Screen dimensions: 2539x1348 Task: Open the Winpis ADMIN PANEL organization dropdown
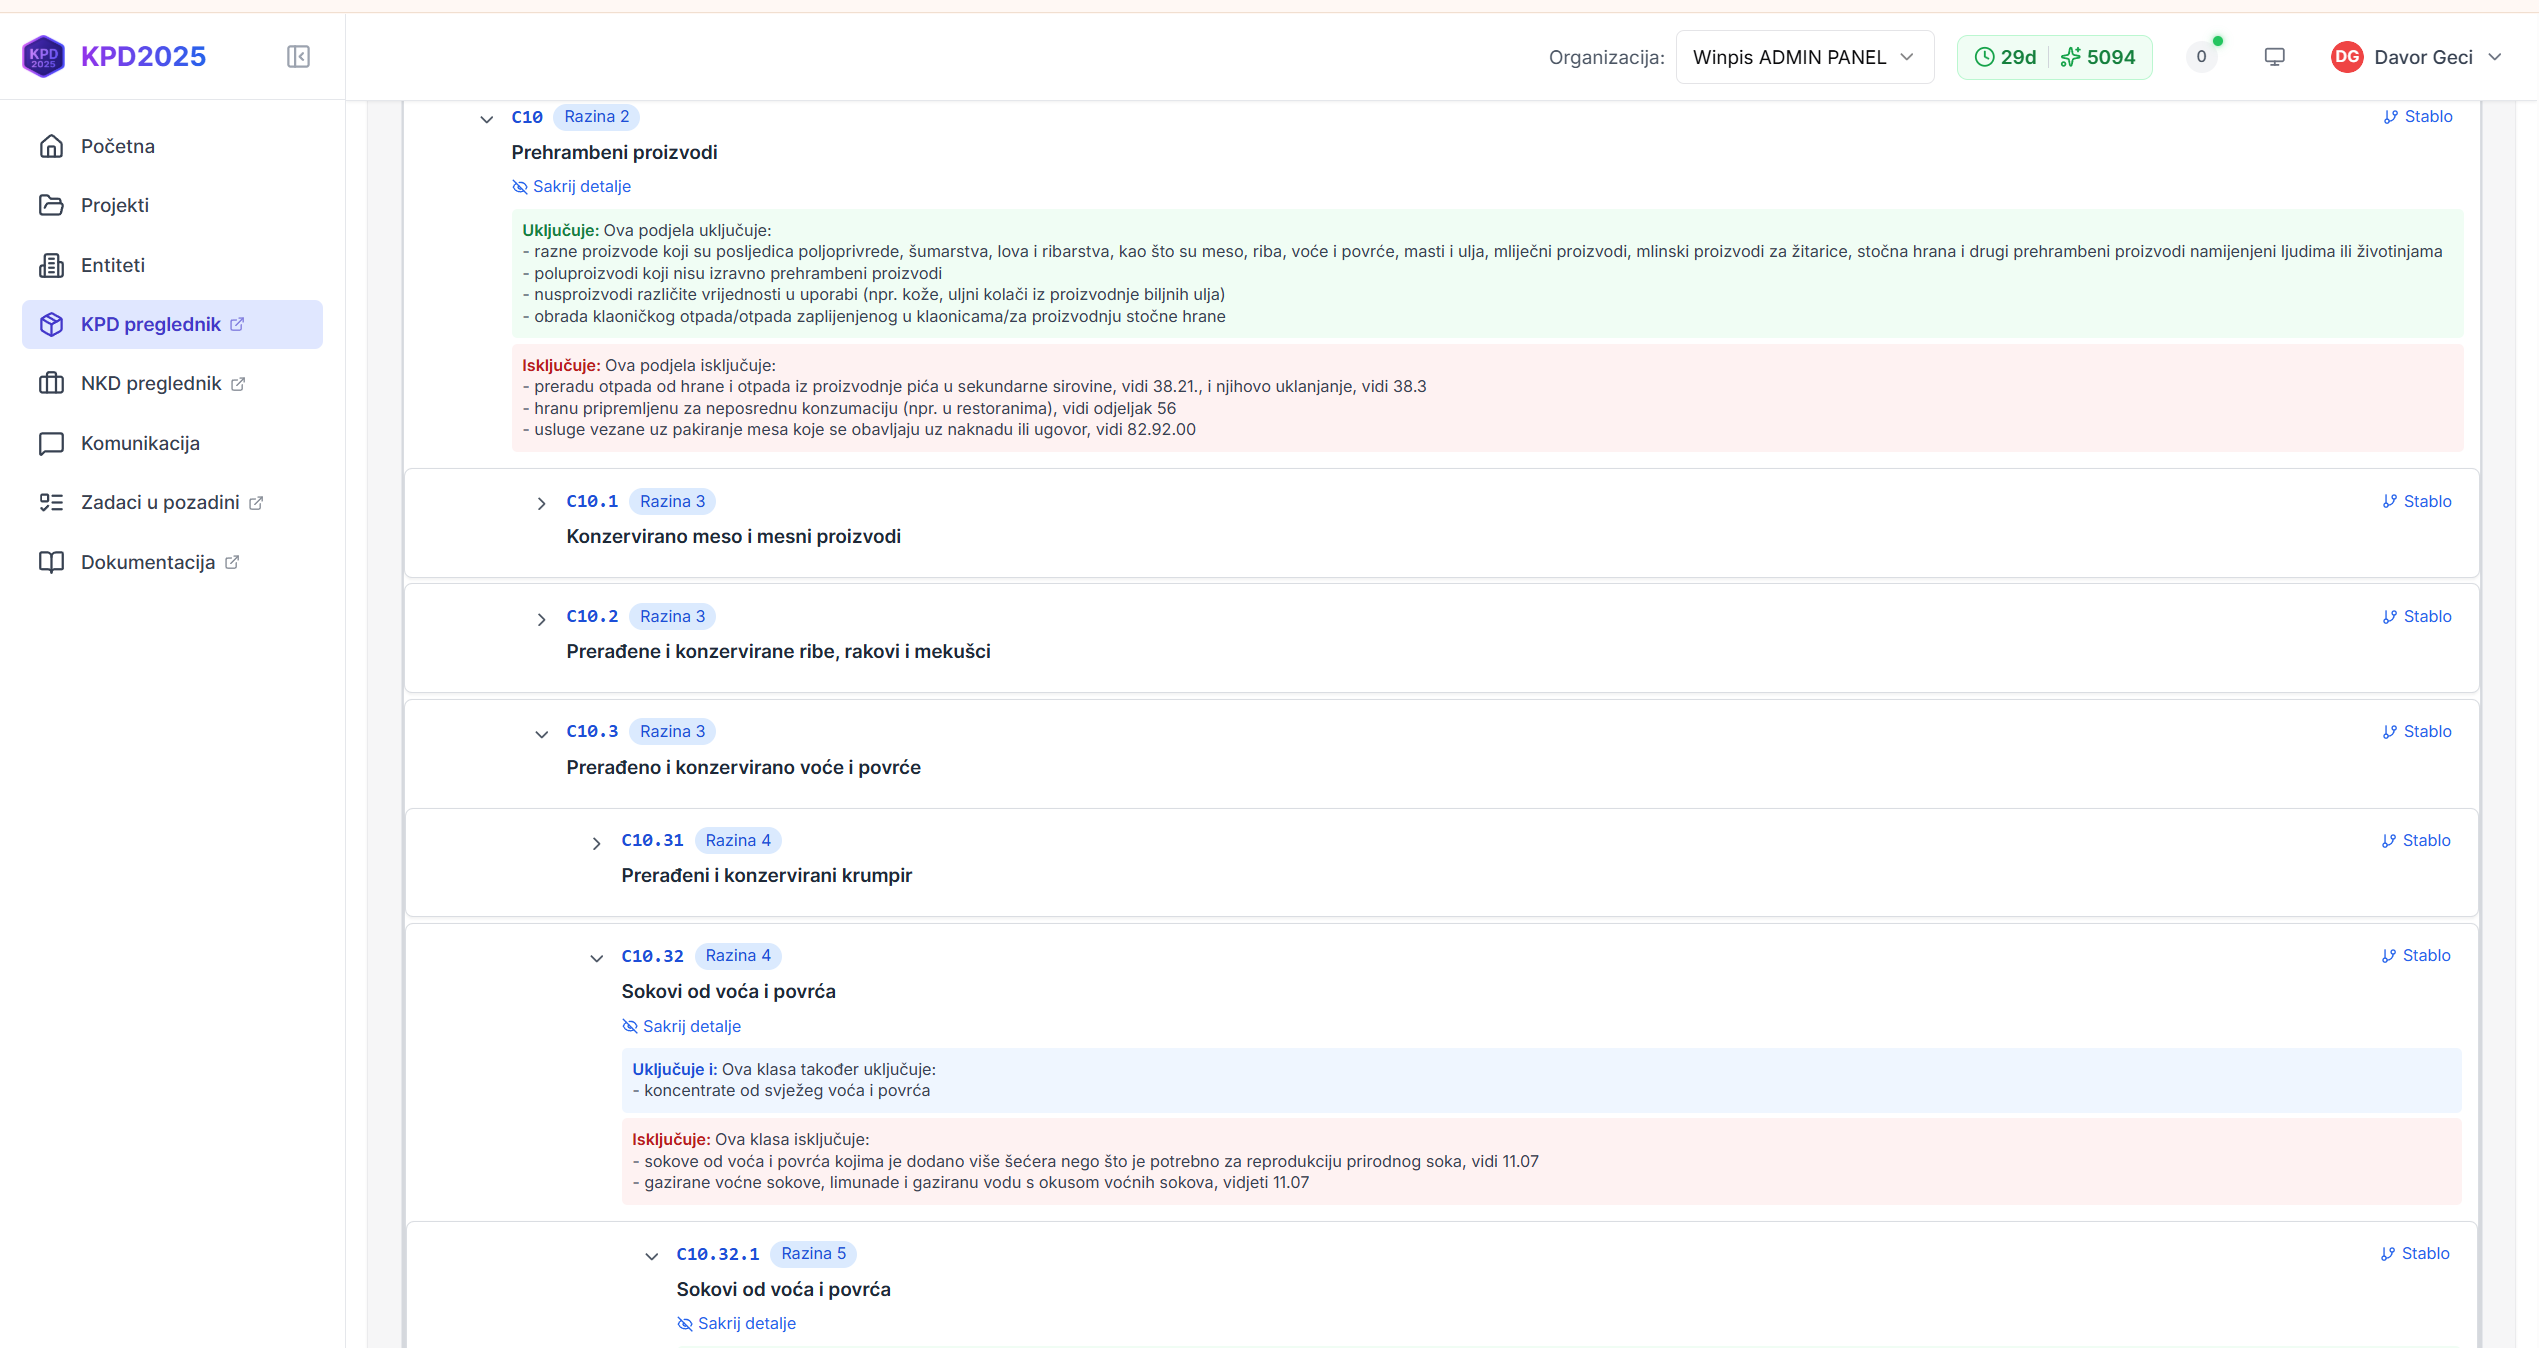pos(1803,57)
